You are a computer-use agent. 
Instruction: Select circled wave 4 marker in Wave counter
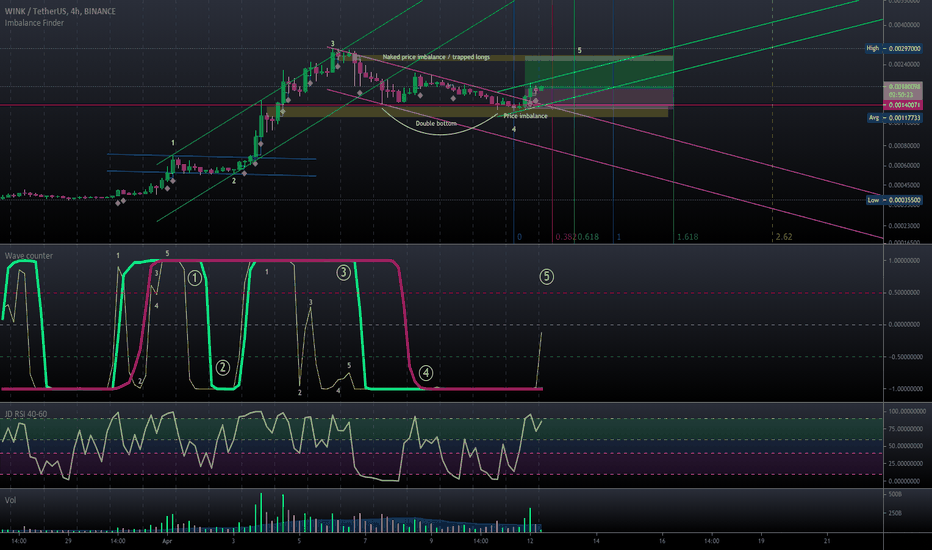click(x=426, y=373)
